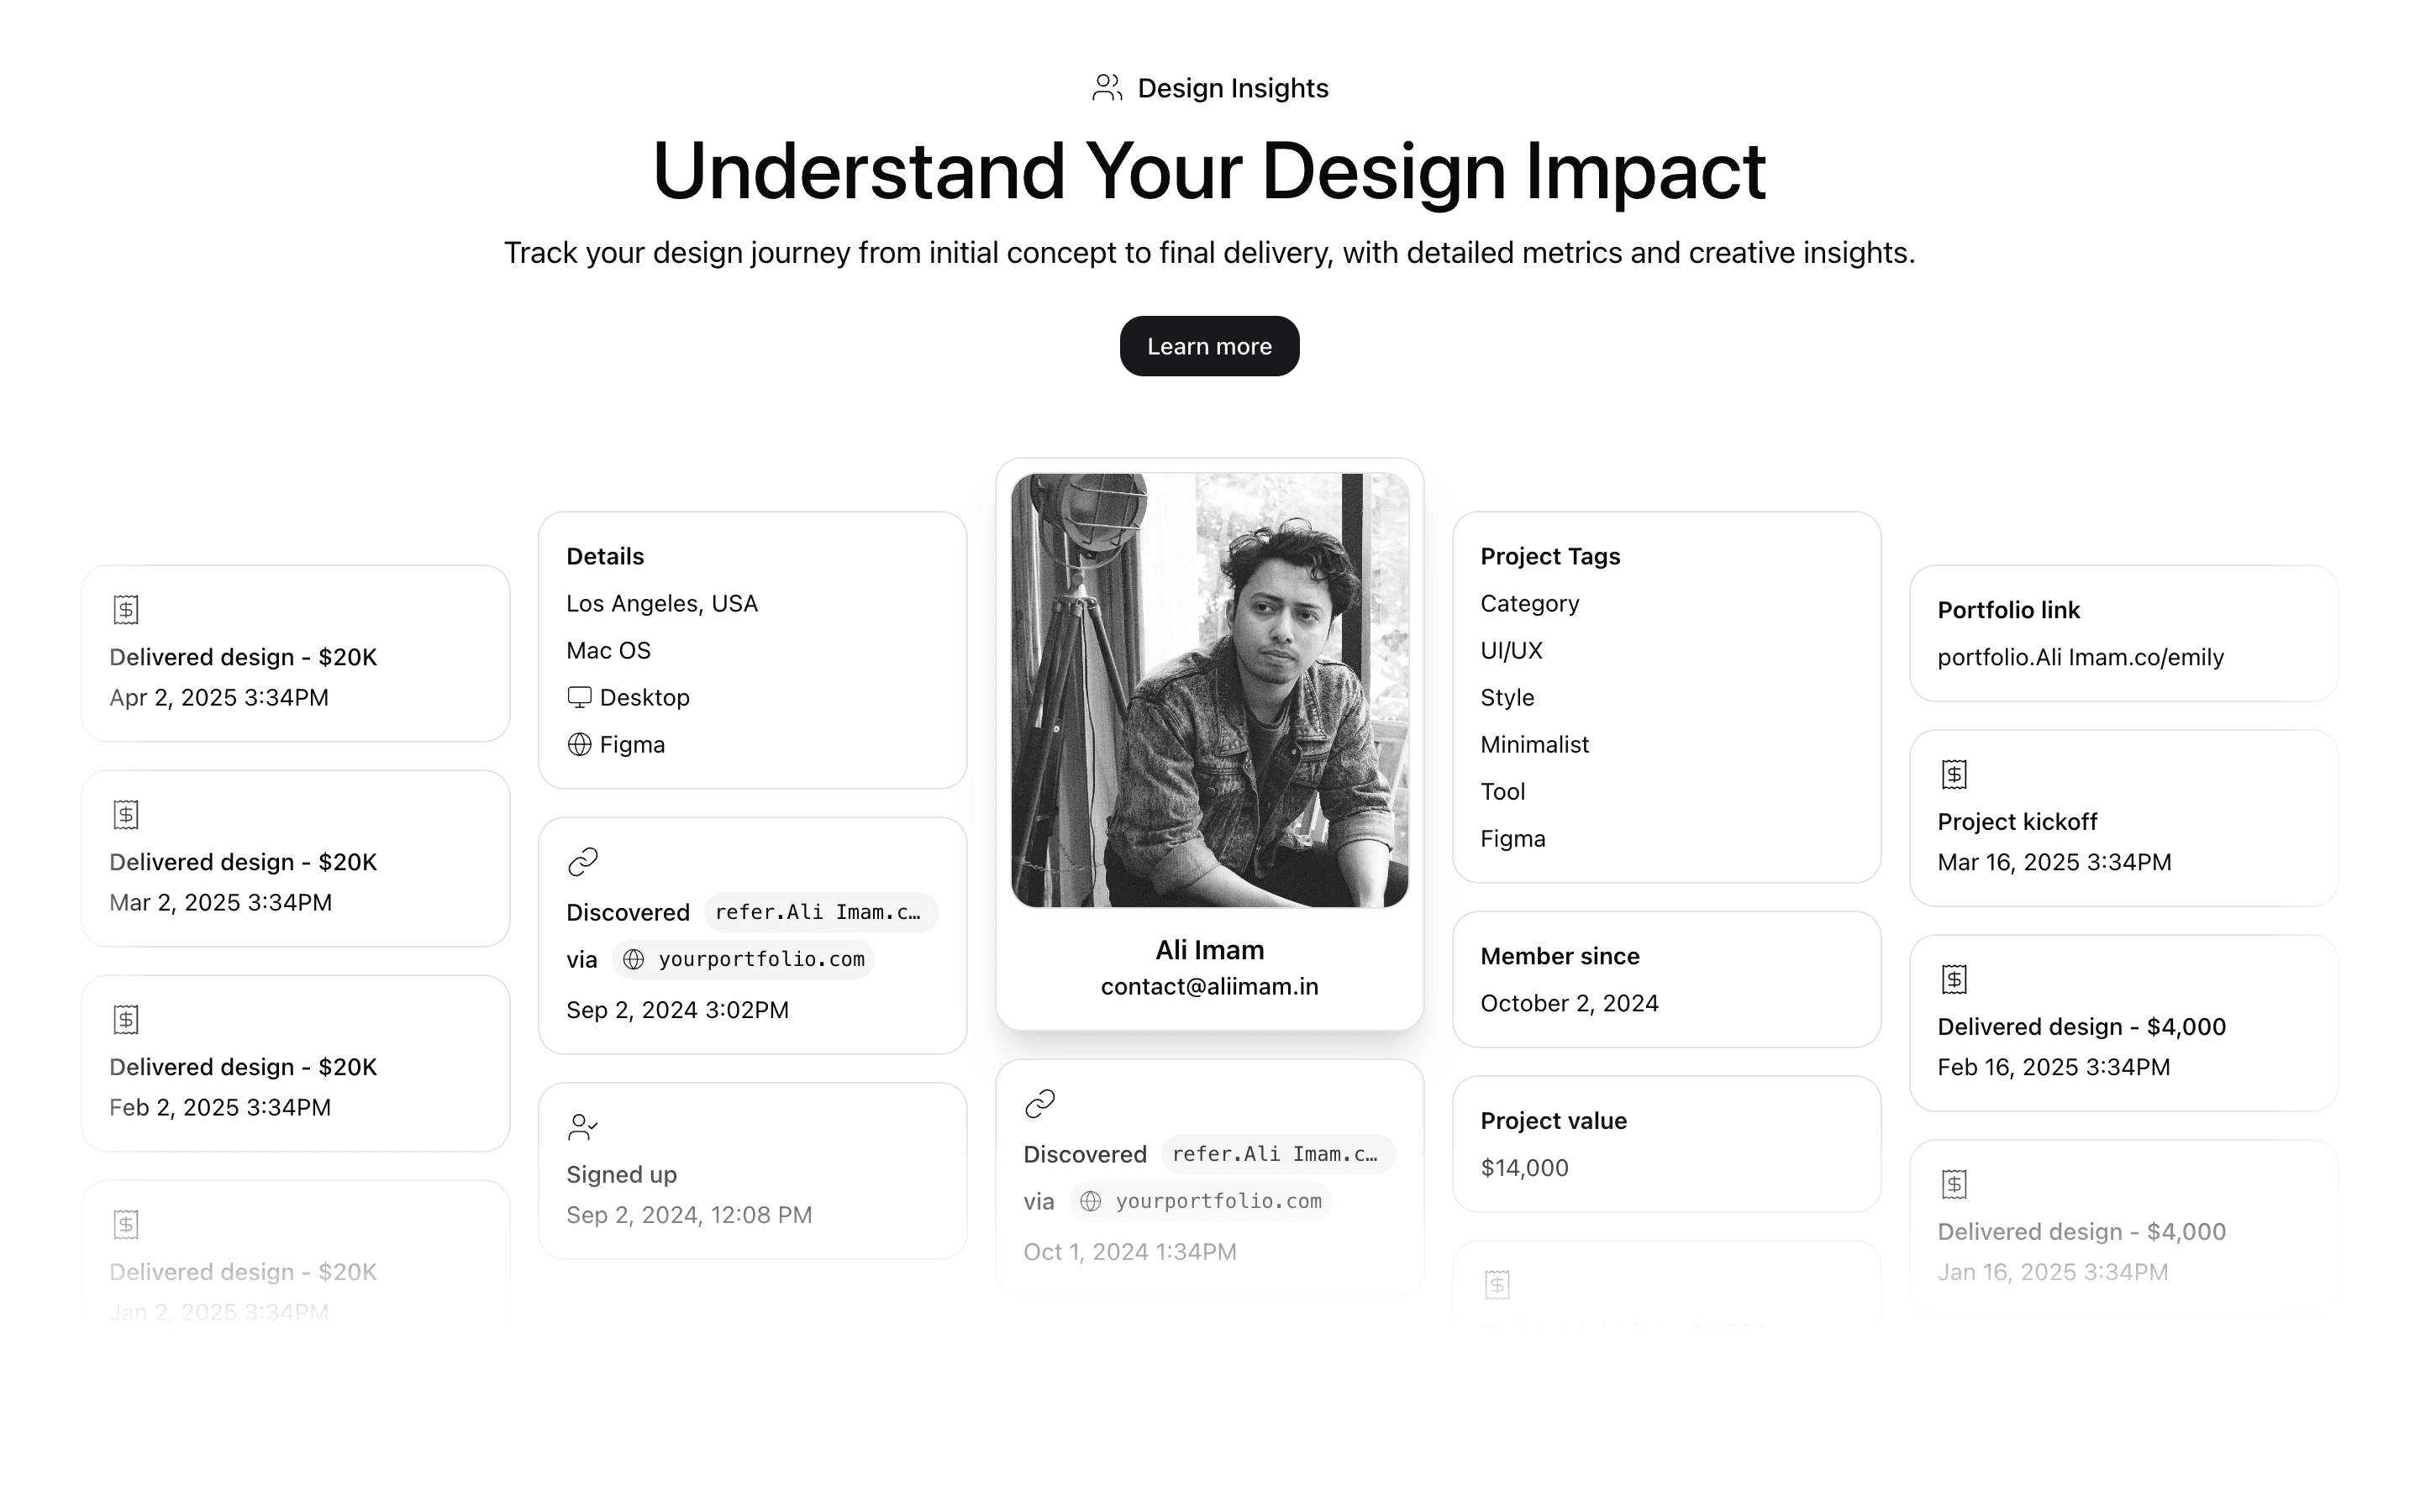Click receipt icon on Mar 2 delivery card

(x=126, y=814)
